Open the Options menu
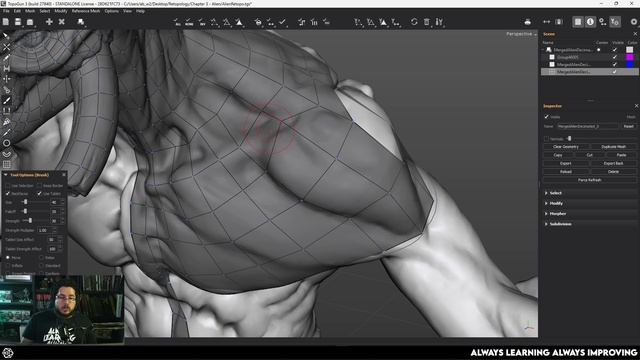The image size is (640, 360). [x=111, y=11]
